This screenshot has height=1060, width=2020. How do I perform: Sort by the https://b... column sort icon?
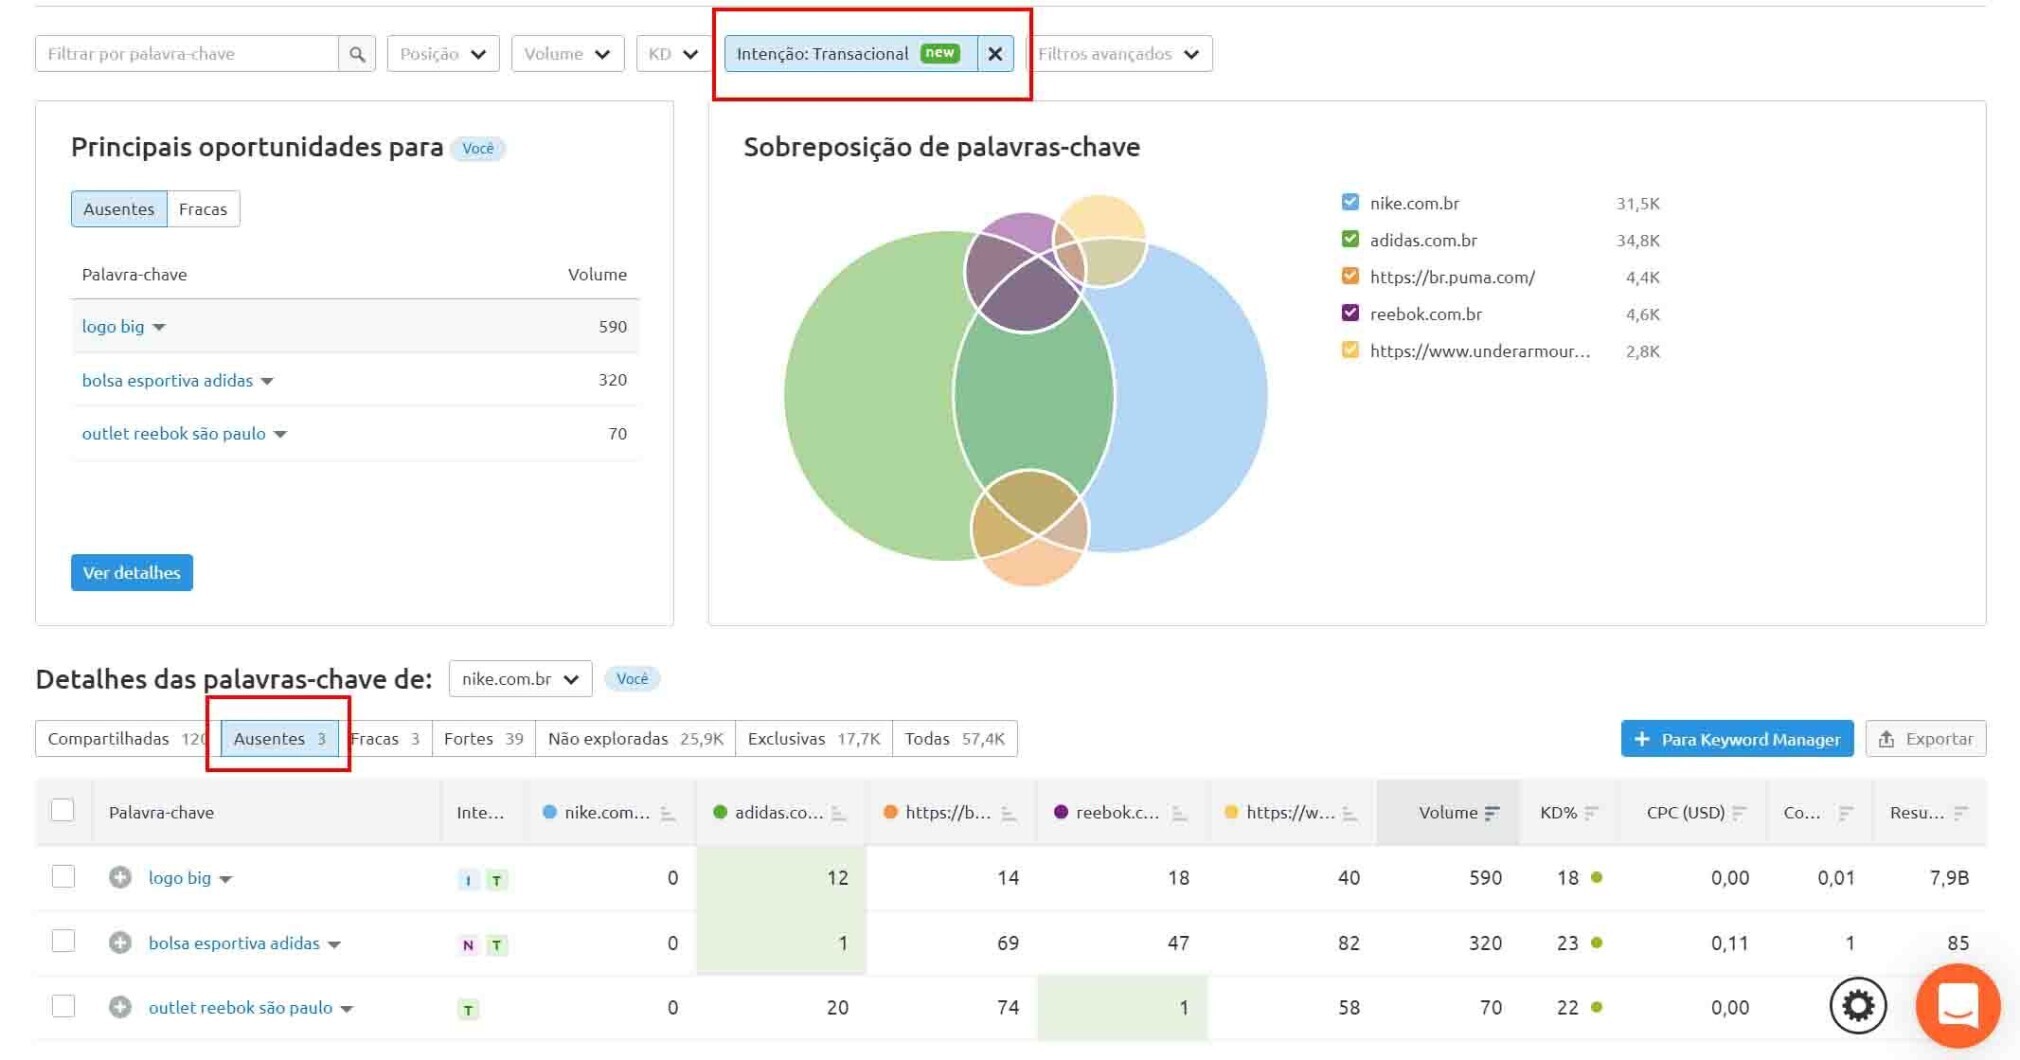pos(1008,813)
